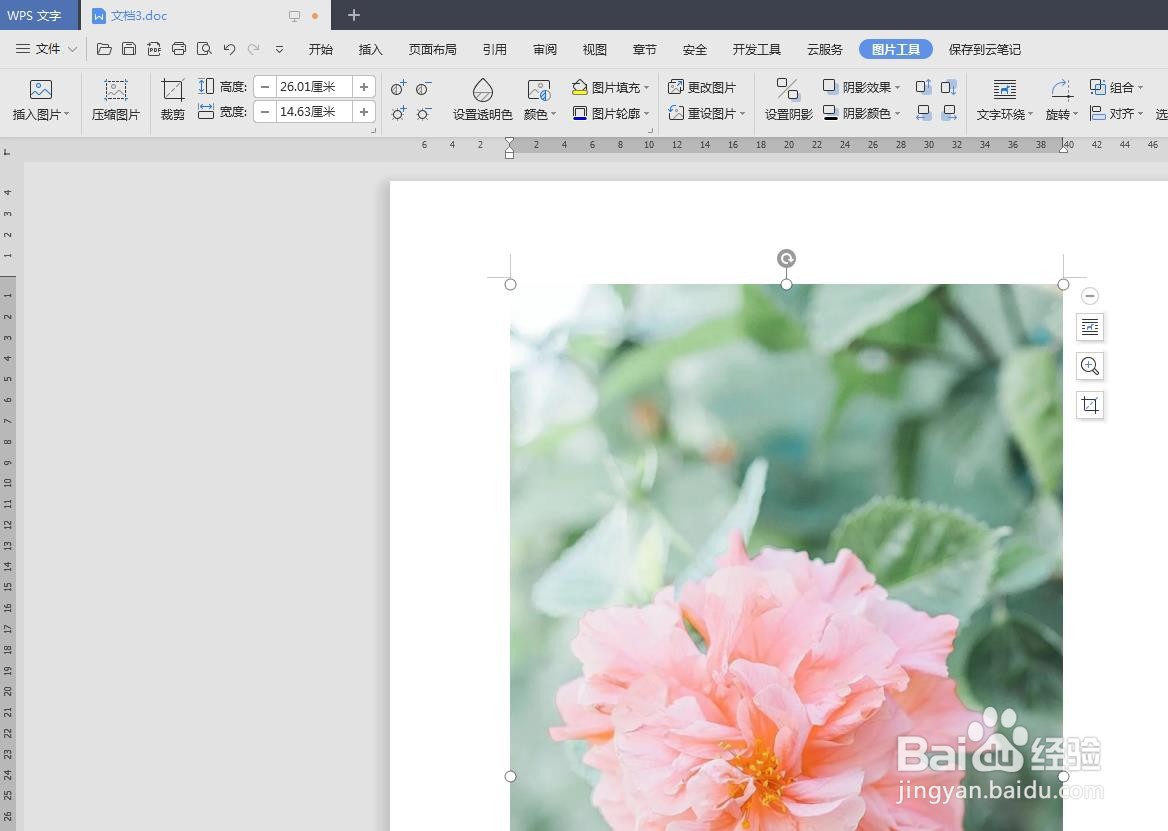Screen dimensions: 1168x831
Task: Click Change Picture (更改图片) button
Action: [x=702, y=87]
